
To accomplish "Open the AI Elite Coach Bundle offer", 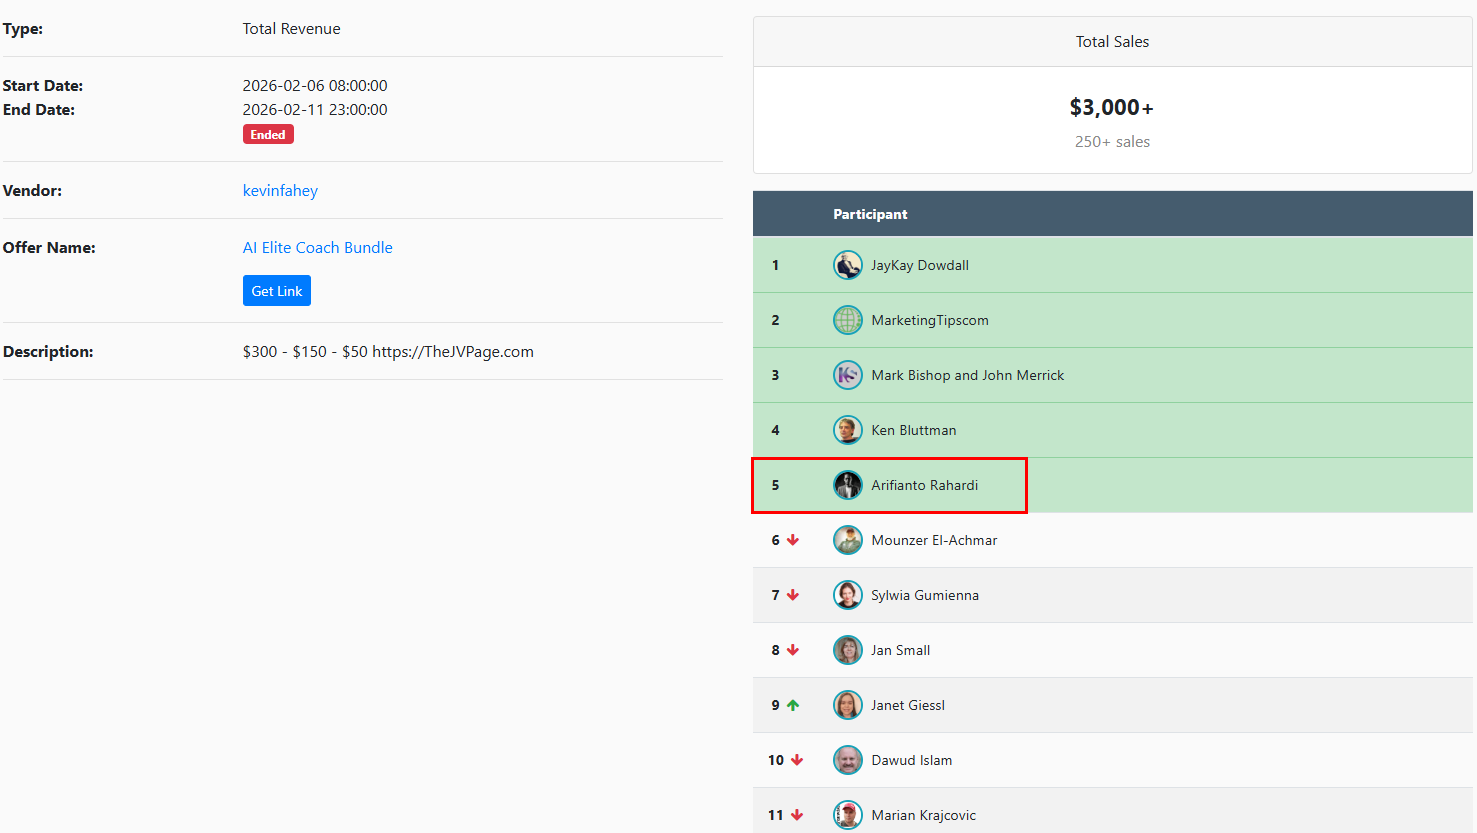I will 317,247.
